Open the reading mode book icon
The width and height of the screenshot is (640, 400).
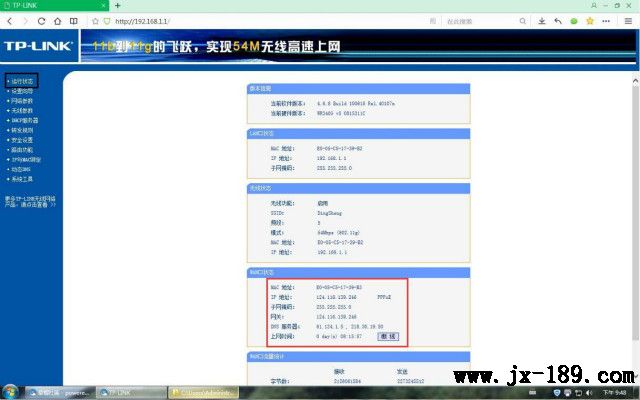[x=73, y=21]
